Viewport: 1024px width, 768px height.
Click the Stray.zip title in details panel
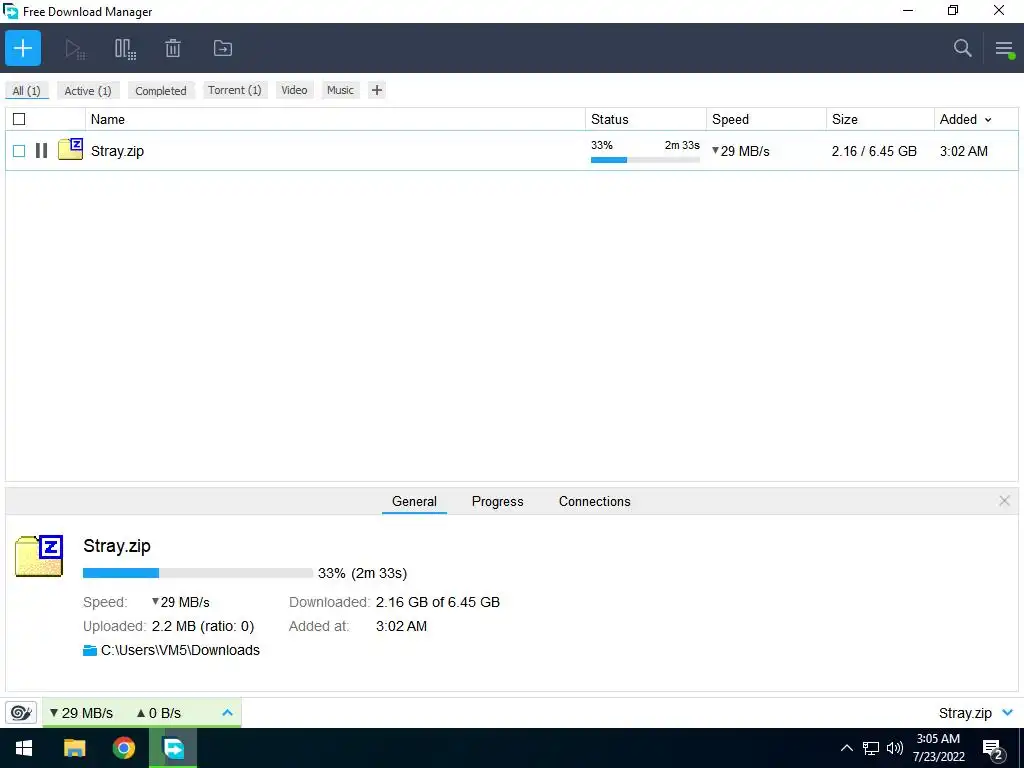[x=117, y=546]
